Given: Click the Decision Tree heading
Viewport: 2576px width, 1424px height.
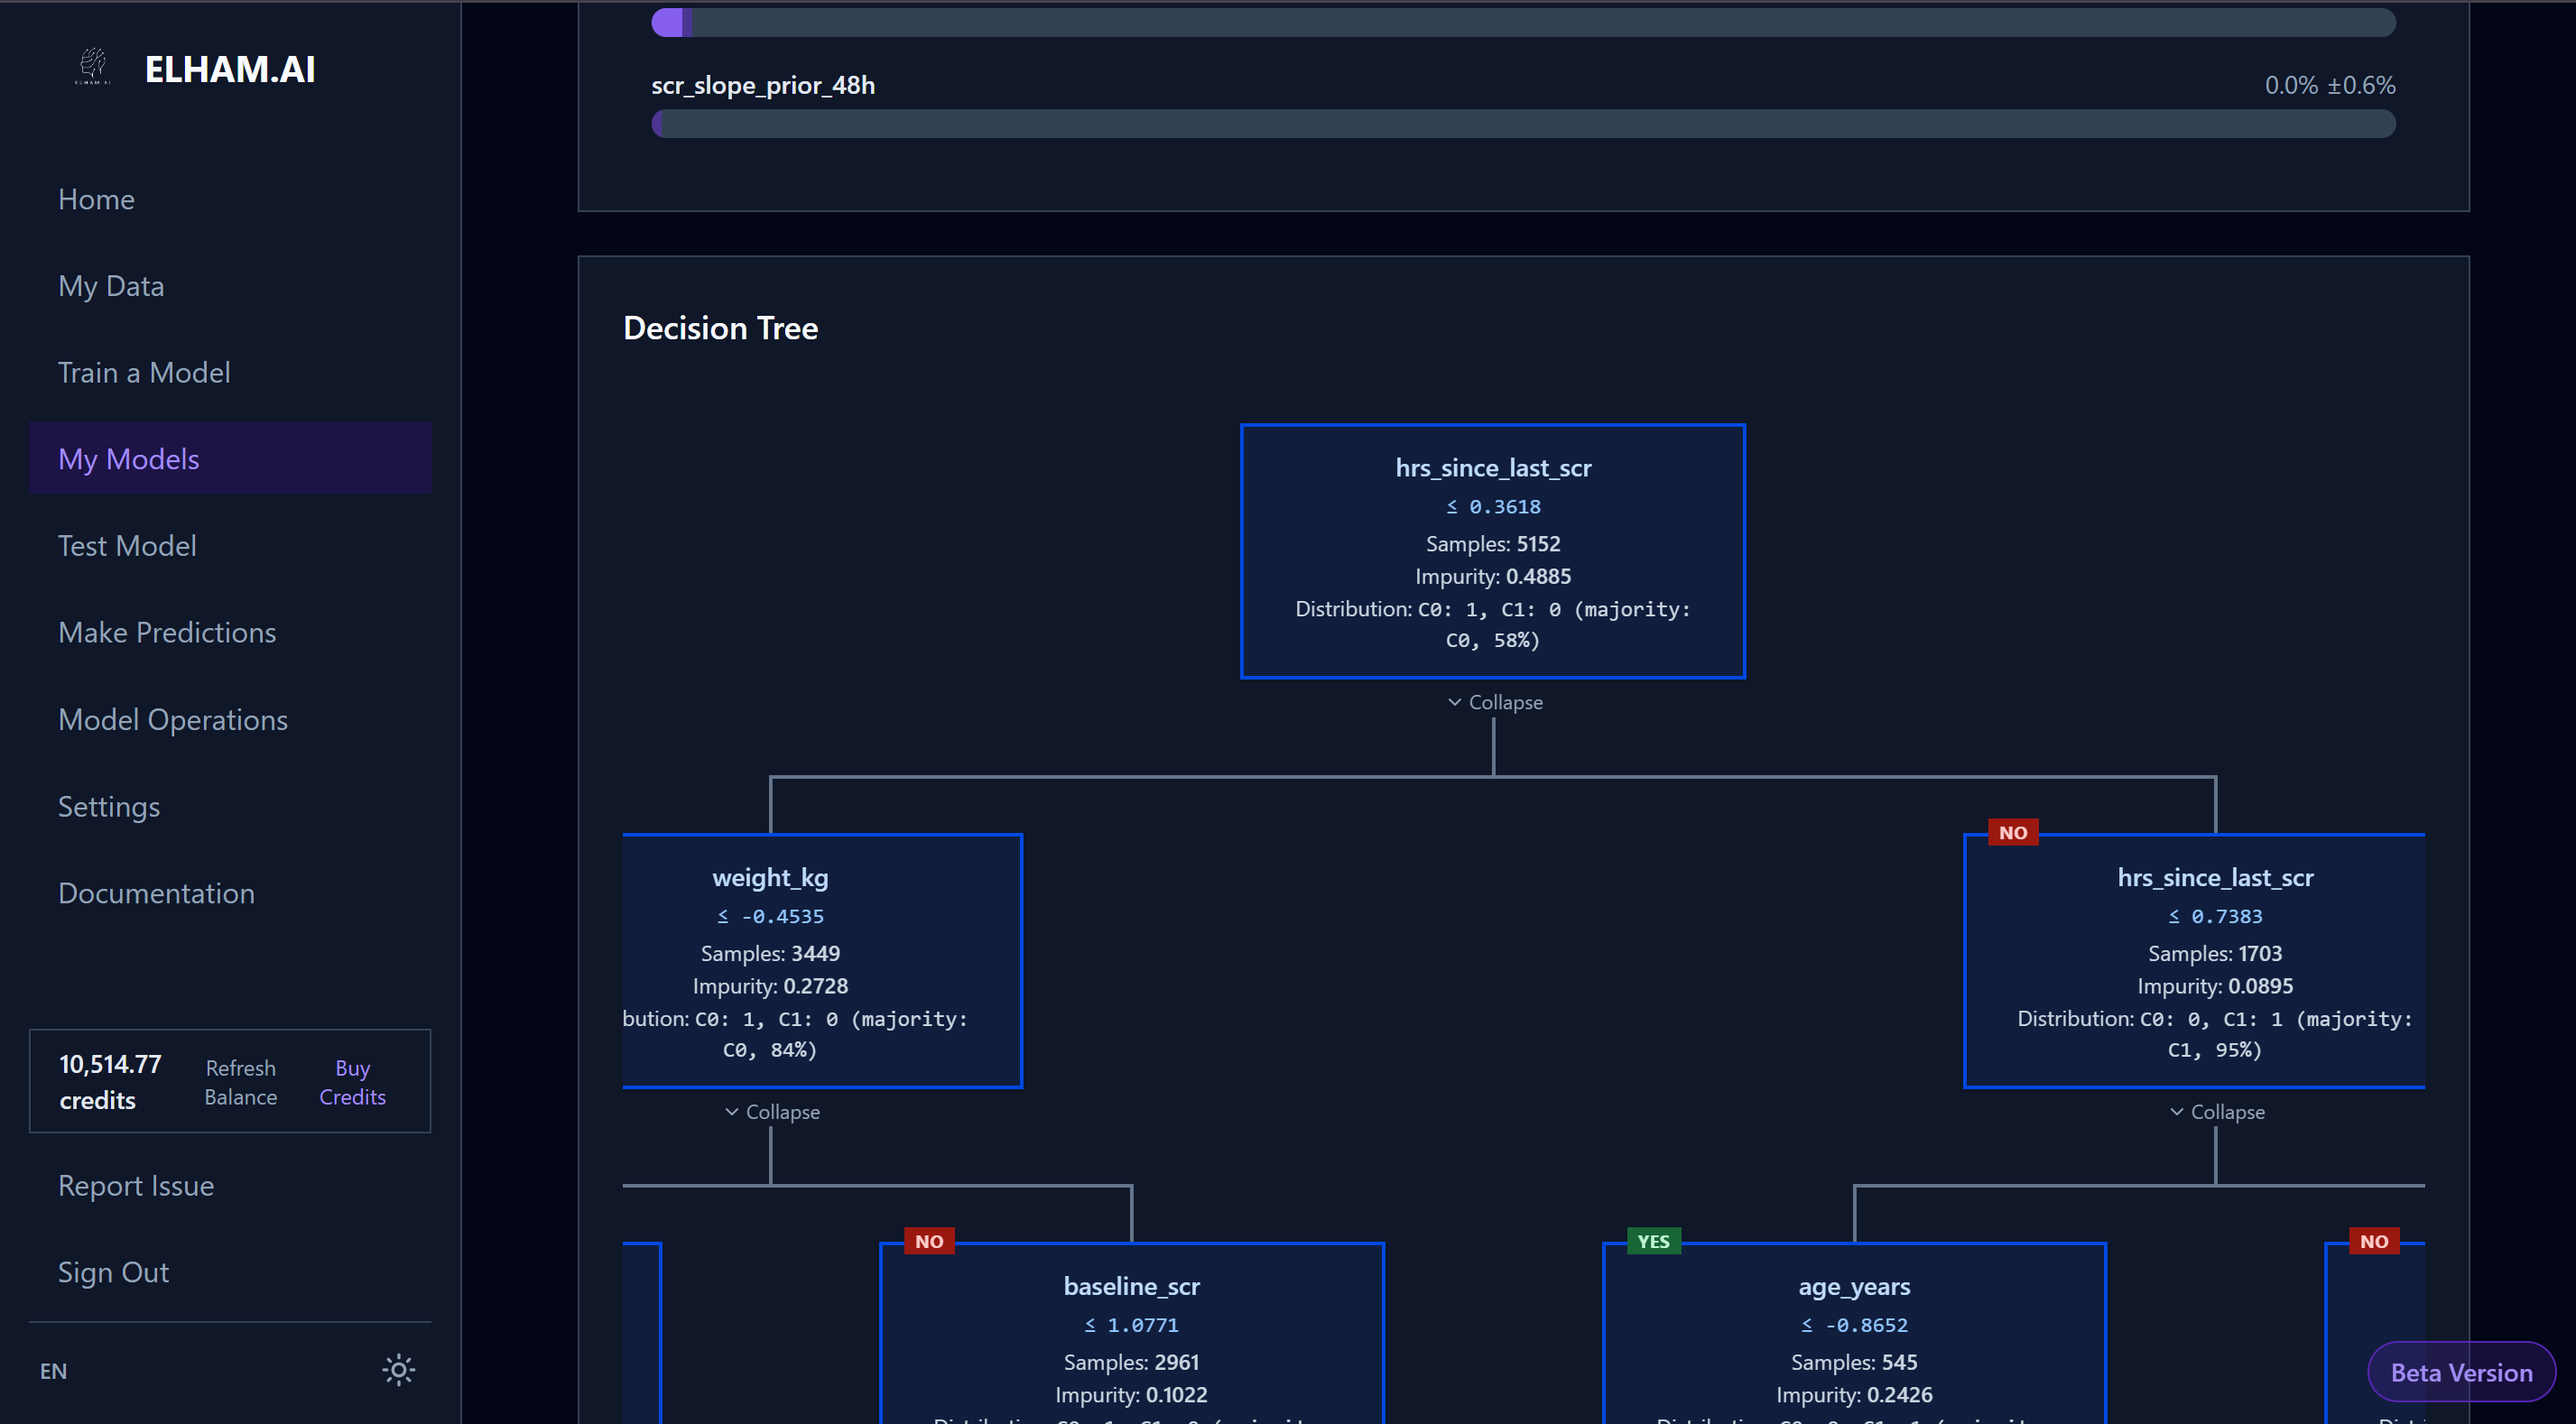Looking at the screenshot, I should click(720, 328).
